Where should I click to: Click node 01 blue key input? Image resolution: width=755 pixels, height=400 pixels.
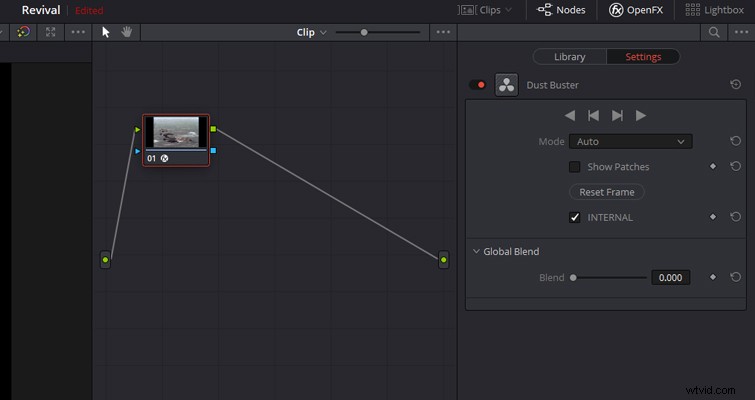[x=137, y=151]
